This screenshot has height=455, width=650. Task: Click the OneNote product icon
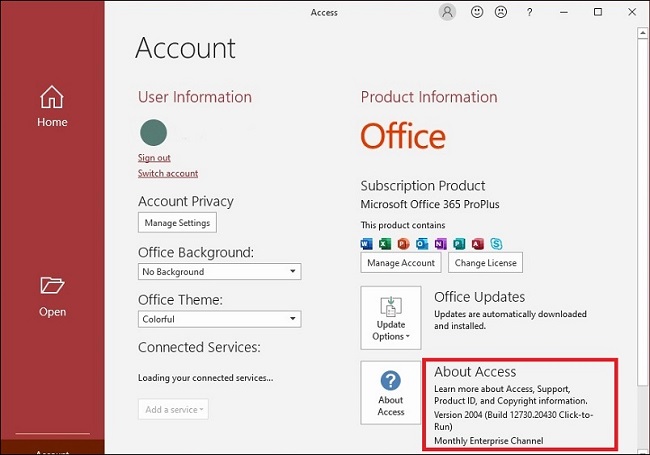[x=441, y=244]
